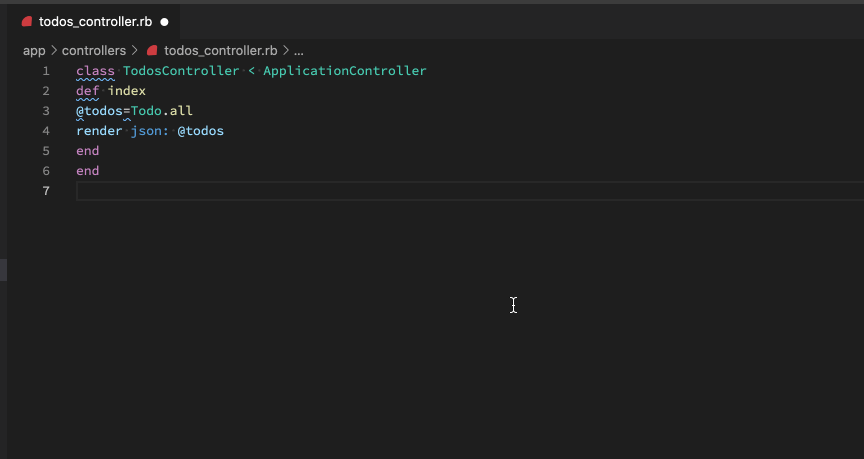Click line number 5 in the gutter
The height and width of the screenshot is (459, 864).
pyautogui.click(x=46, y=151)
